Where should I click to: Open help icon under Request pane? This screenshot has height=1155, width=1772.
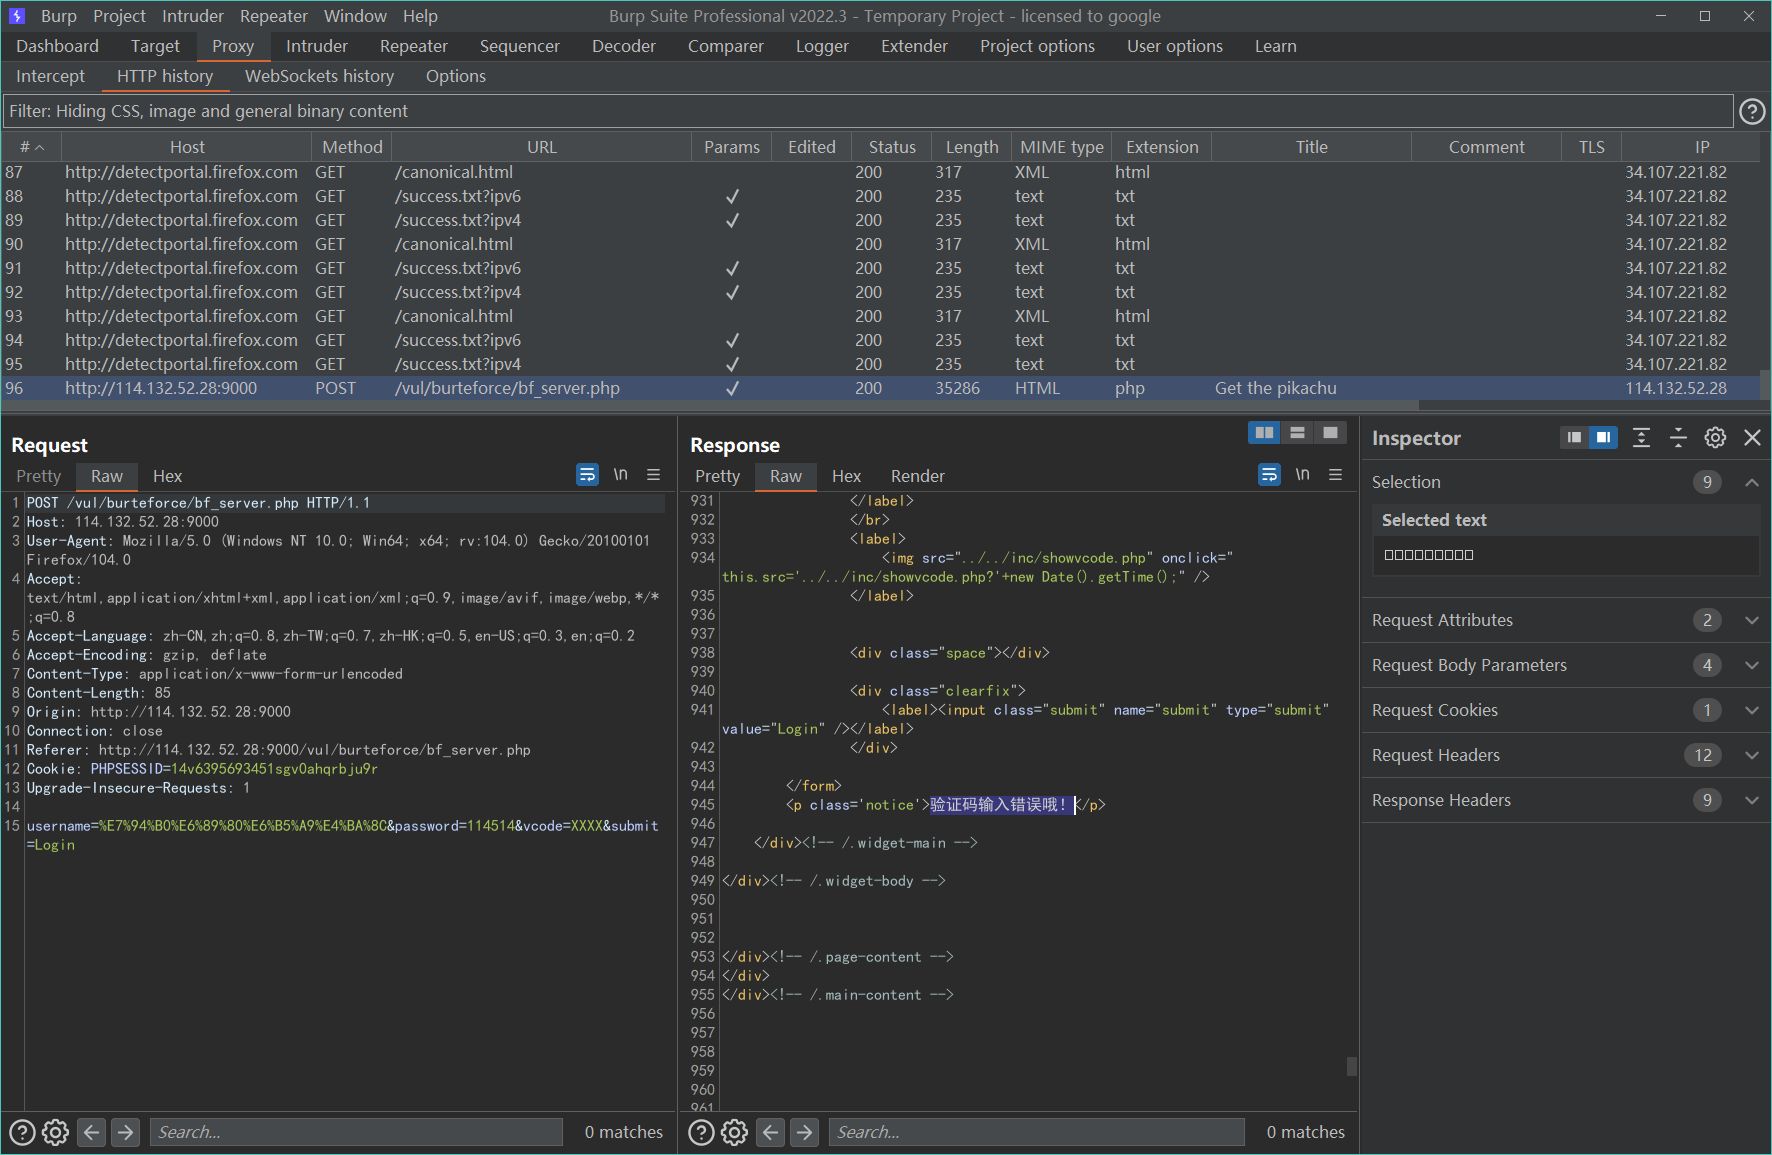(x=22, y=1132)
